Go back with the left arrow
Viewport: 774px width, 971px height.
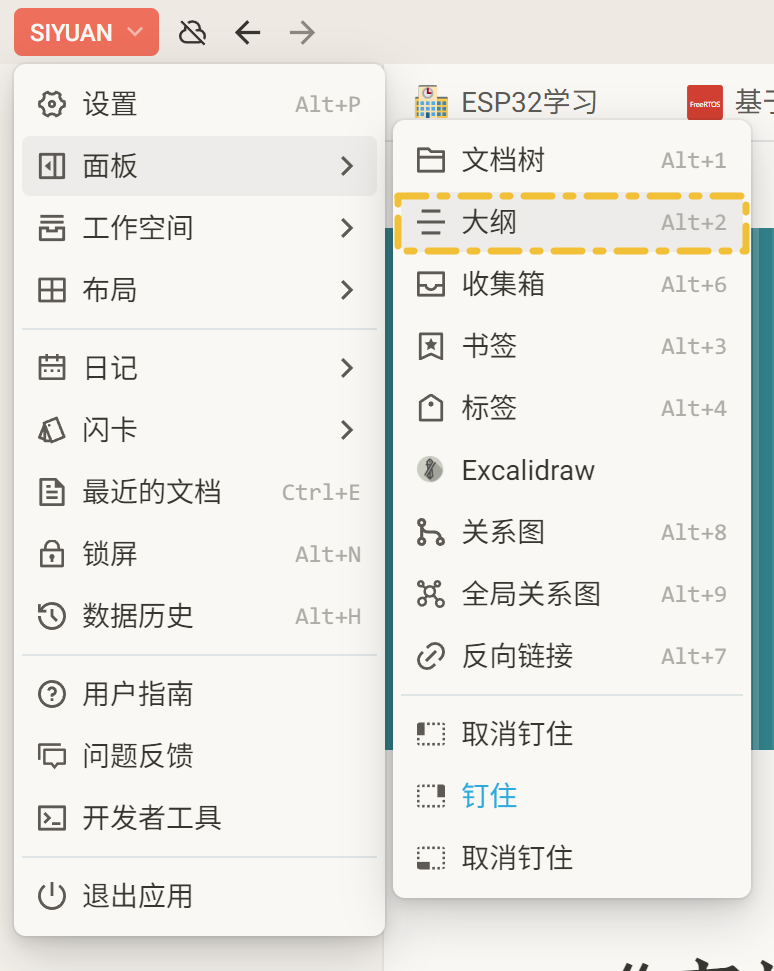247,32
